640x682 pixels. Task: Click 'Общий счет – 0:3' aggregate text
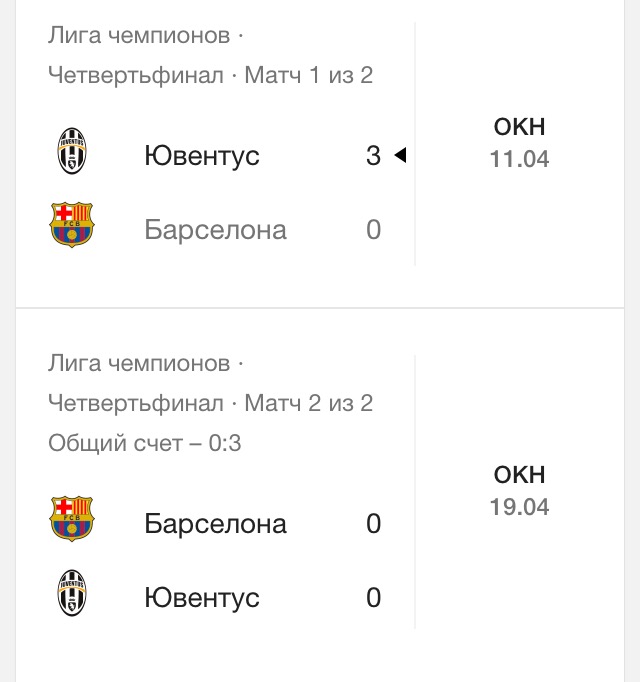pos(145,443)
